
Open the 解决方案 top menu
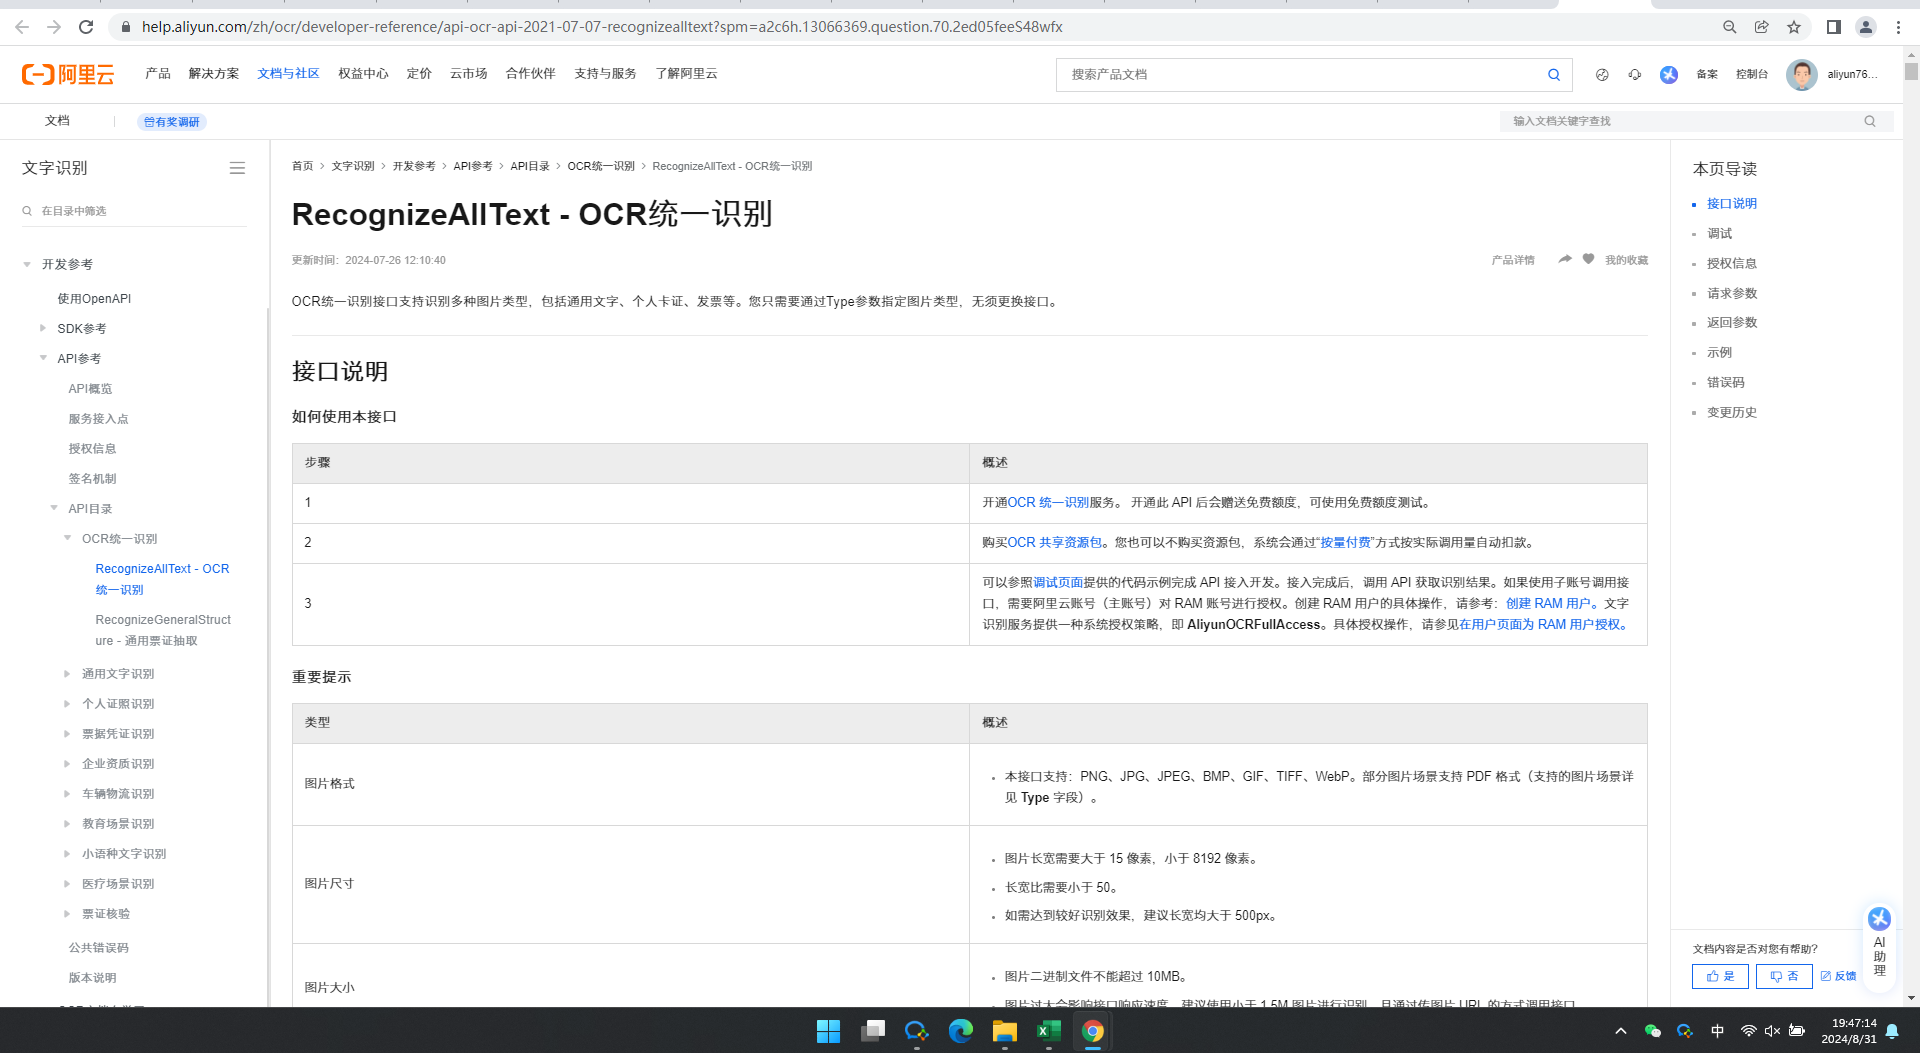pyautogui.click(x=214, y=74)
